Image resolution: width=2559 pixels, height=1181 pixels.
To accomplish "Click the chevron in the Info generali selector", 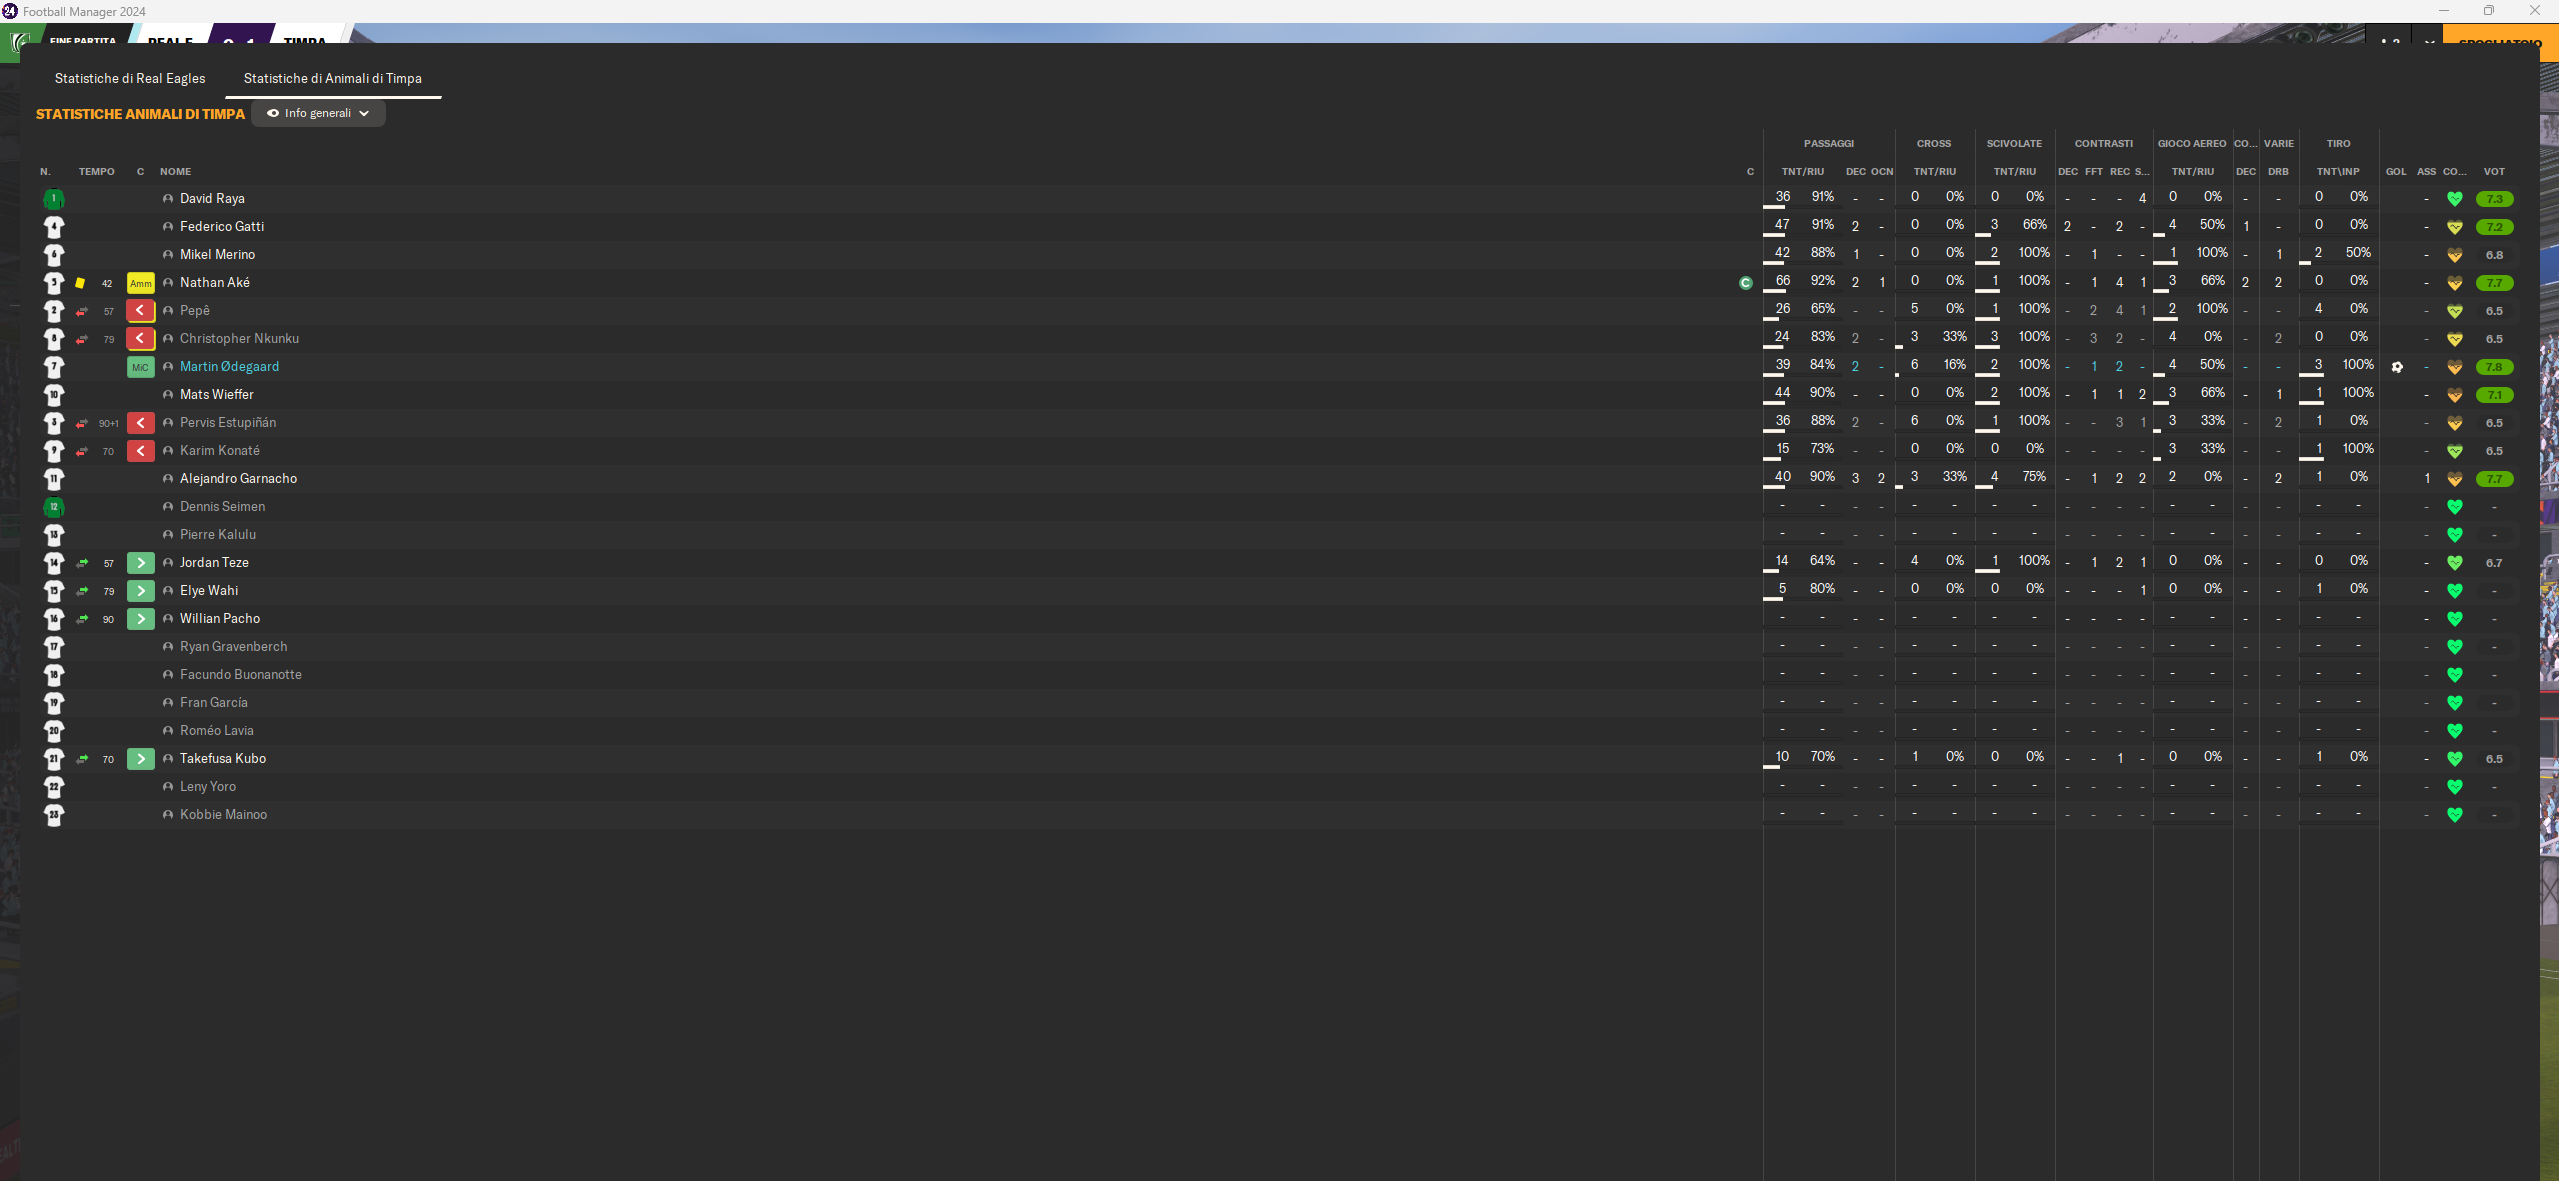I will pos(364,113).
